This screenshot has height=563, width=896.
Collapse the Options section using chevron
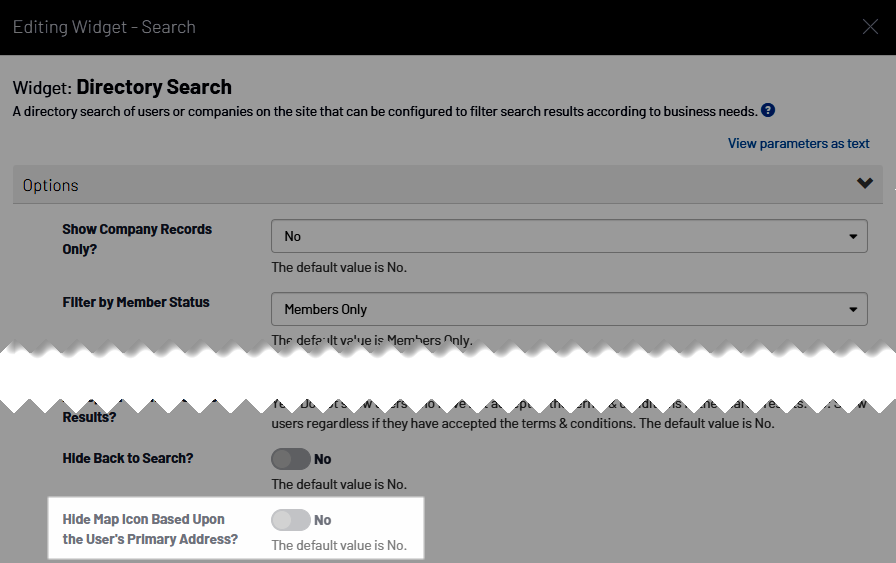tap(865, 184)
